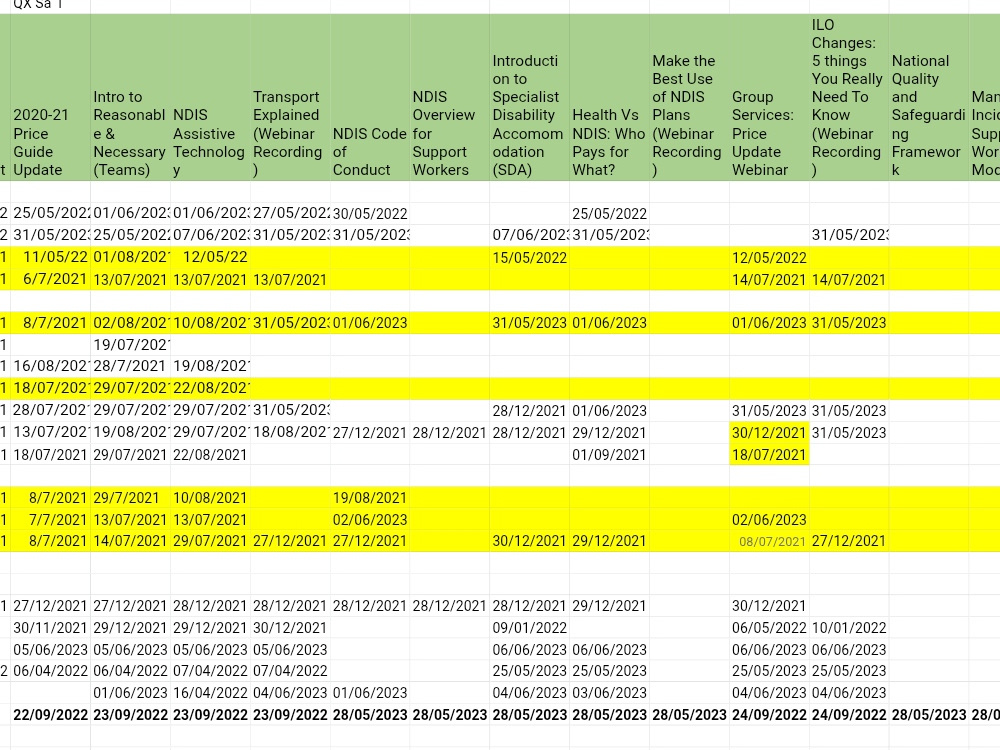The height and width of the screenshot is (750, 1000).
Task: Click the '7/7/2021' cell
Action: pos(50,520)
